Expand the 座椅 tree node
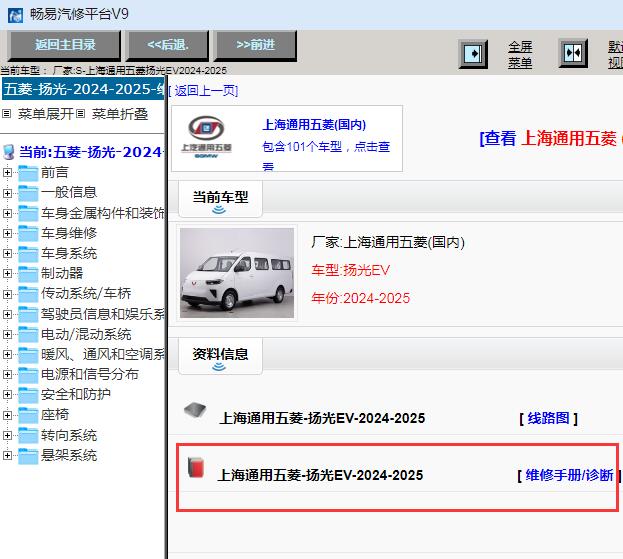The width and height of the screenshot is (623, 559). 7,415
